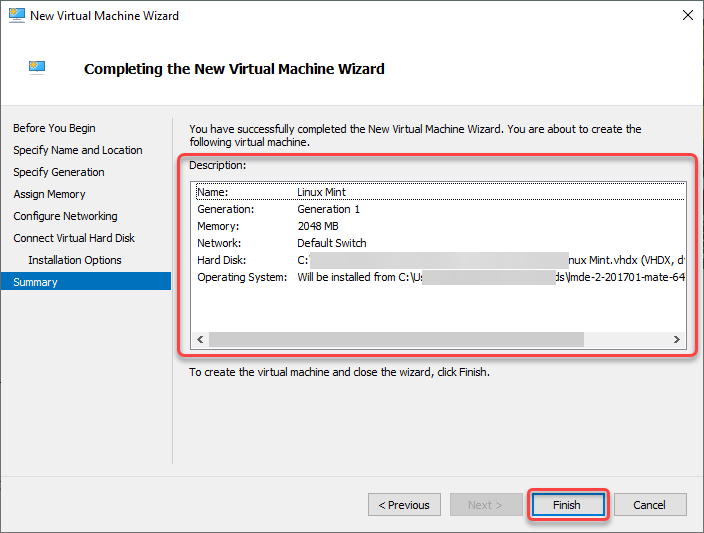Open the Connect Virtual Hard Disk step

(x=74, y=238)
